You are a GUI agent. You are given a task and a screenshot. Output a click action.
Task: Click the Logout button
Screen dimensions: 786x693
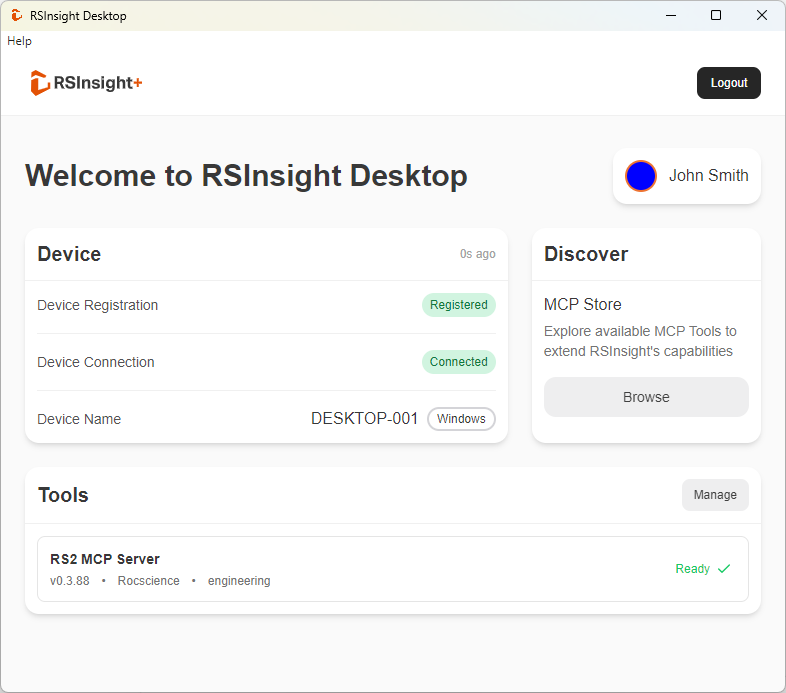pyautogui.click(x=728, y=83)
